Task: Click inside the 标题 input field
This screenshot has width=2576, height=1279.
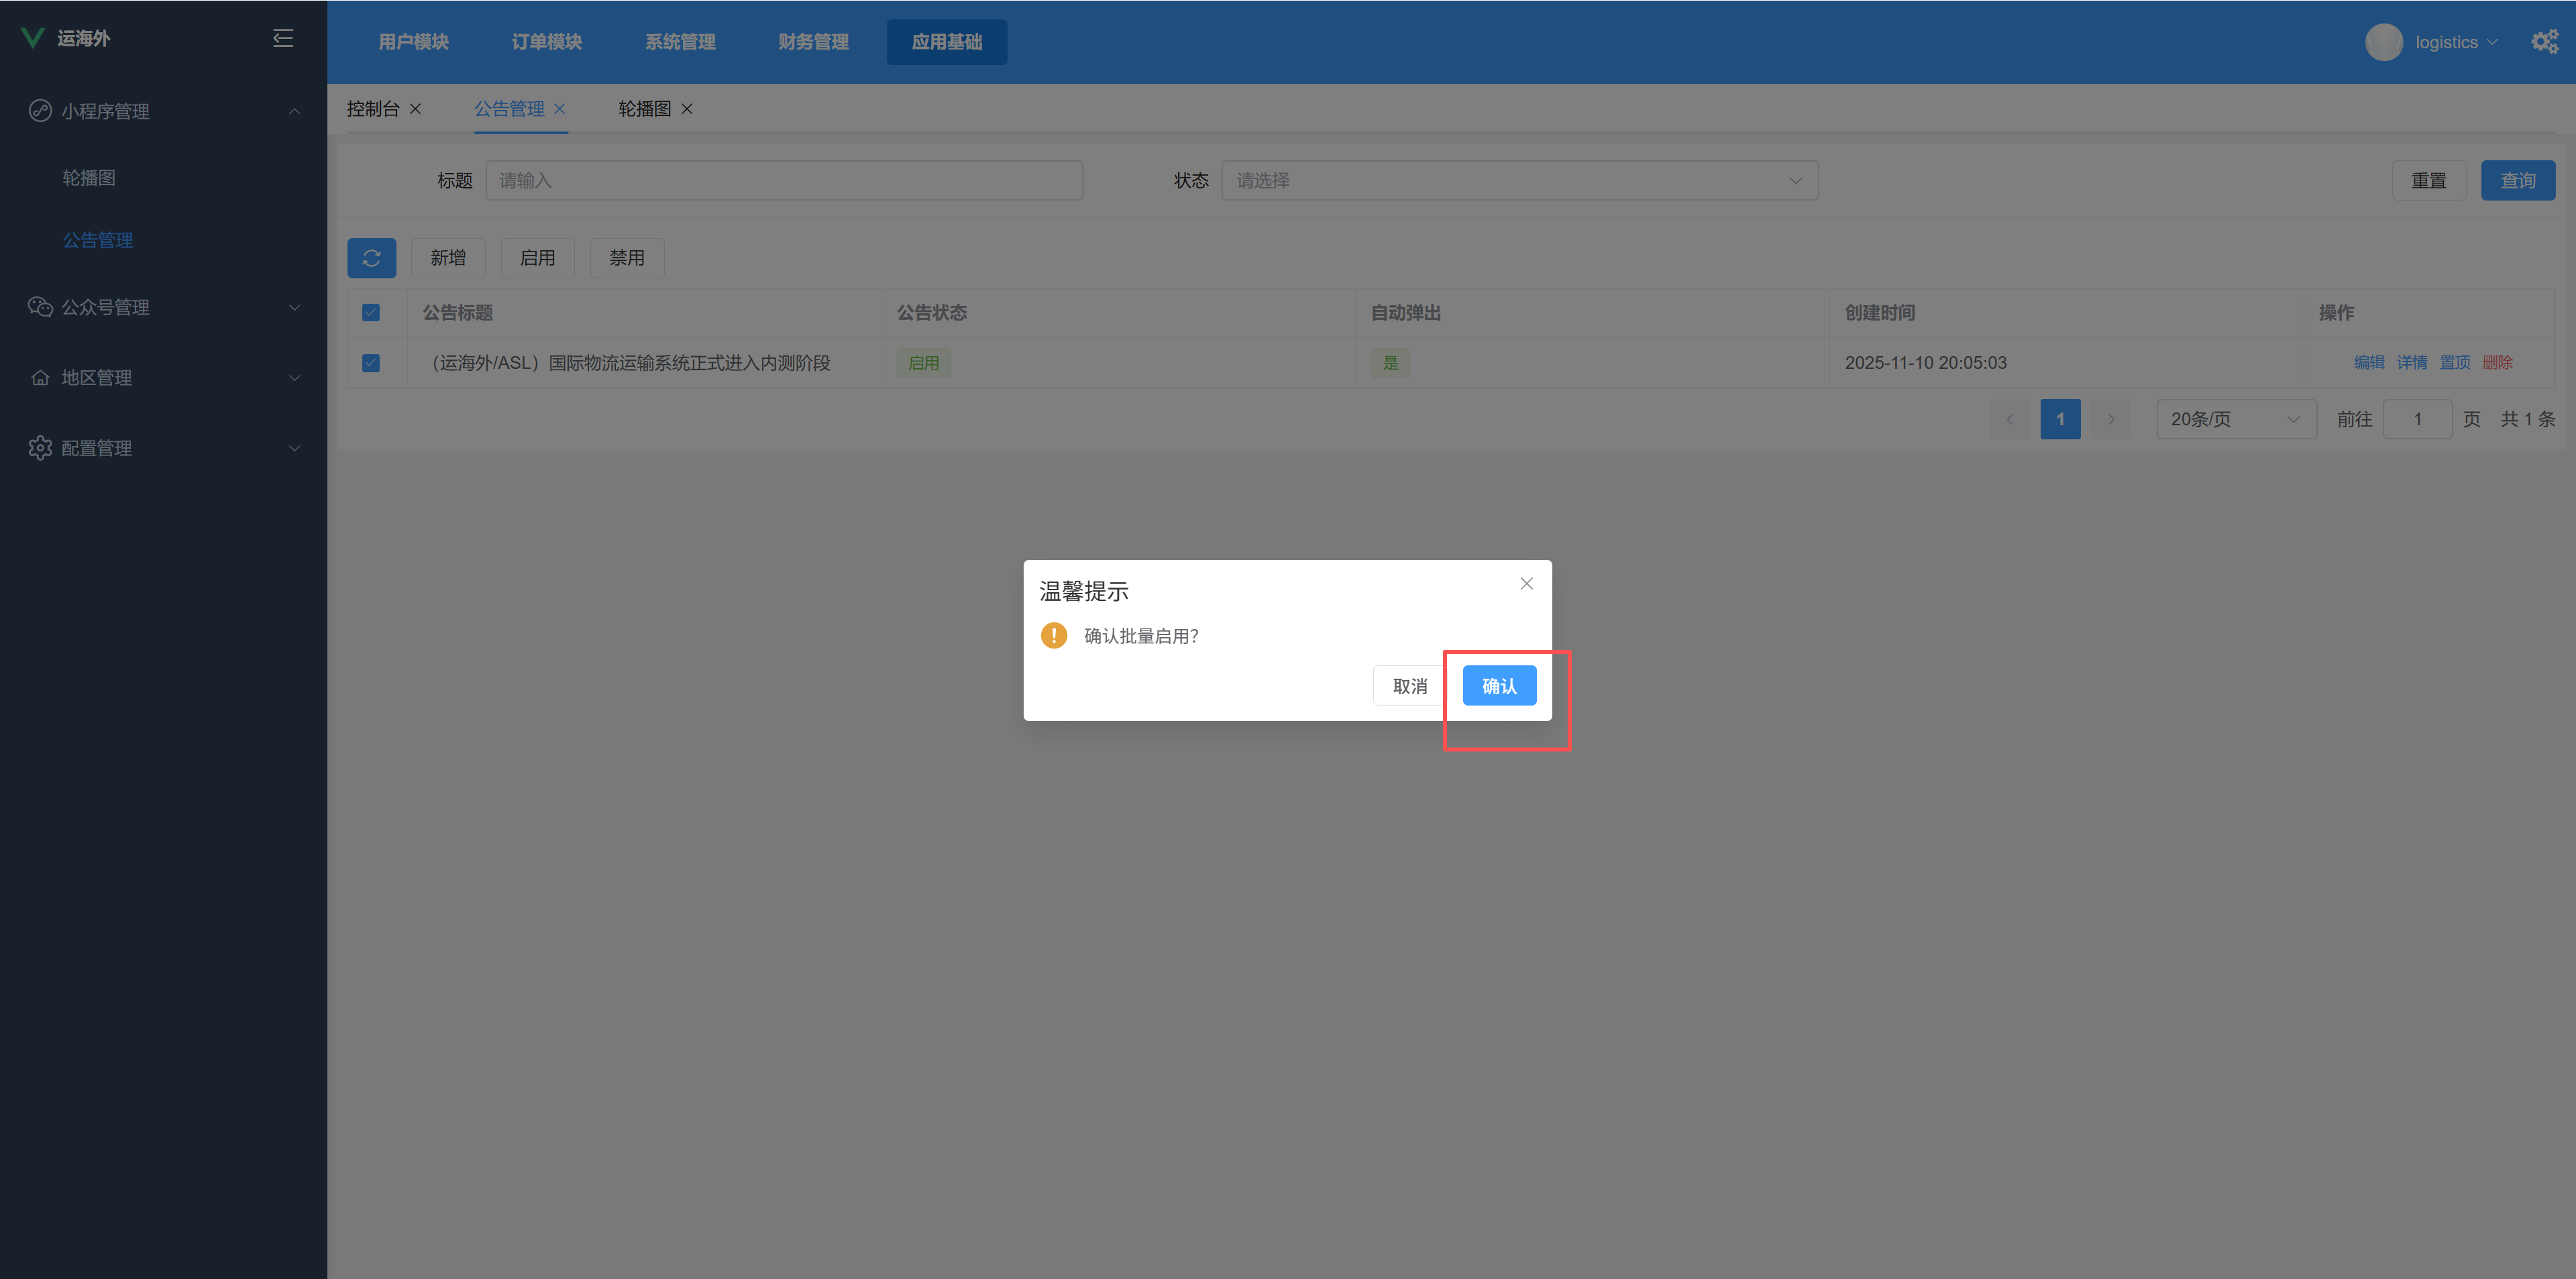Action: point(784,180)
